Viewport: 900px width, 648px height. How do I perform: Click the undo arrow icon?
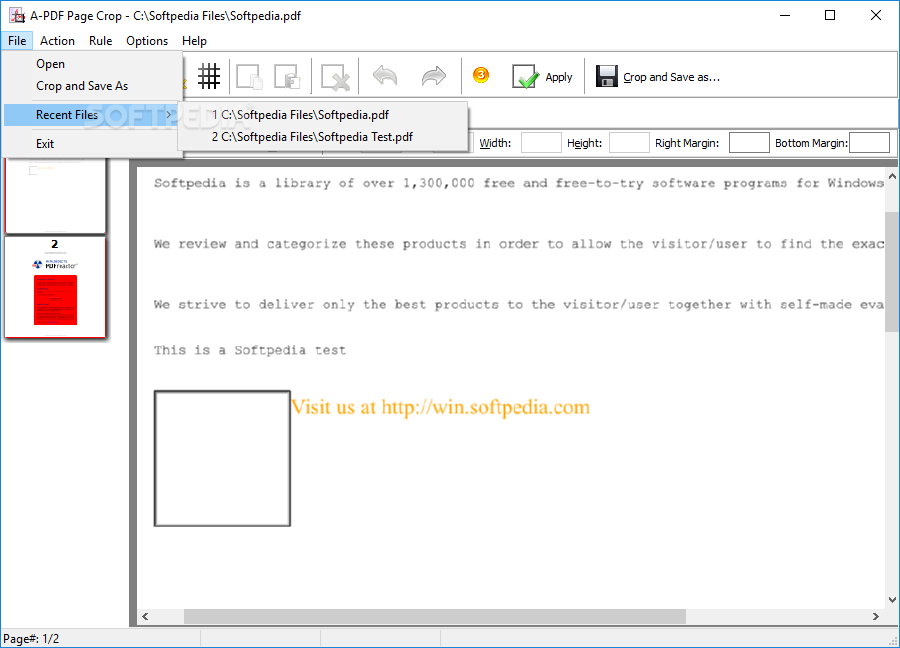[385, 76]
